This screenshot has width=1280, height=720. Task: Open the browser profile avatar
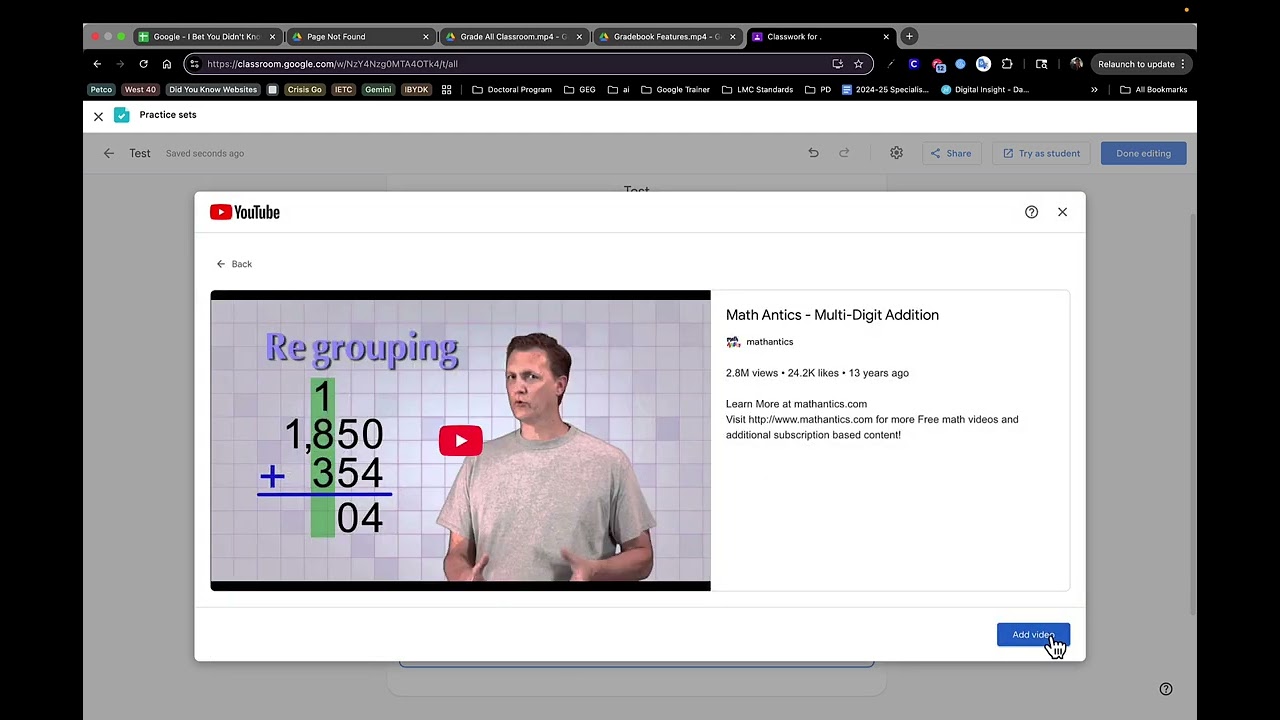coord(1076,64)
